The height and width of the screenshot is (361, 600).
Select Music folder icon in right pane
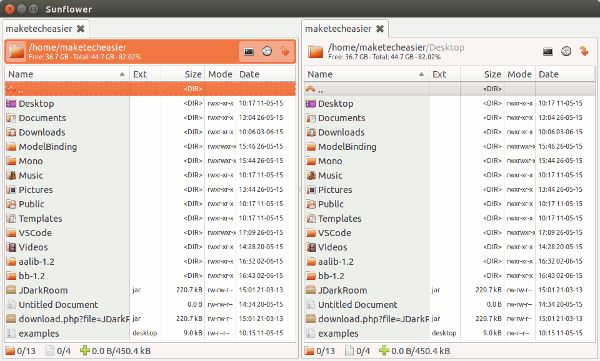[x=311, y=175]
